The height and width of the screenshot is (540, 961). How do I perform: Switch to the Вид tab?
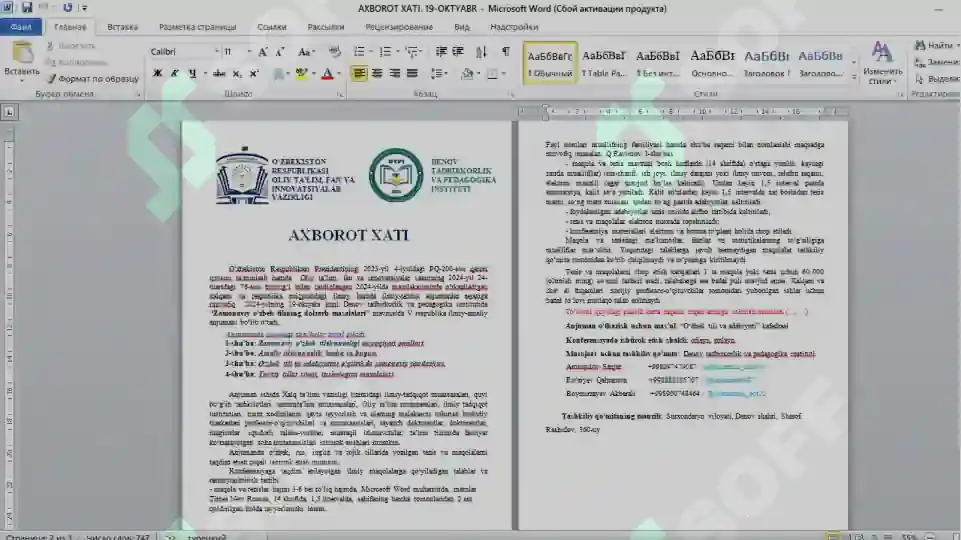[x=462, y=27]
